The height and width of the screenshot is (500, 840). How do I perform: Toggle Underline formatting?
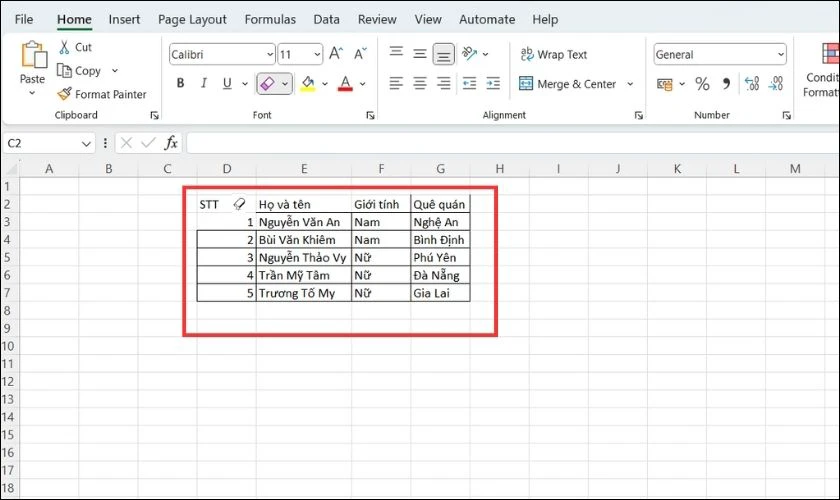pyautogui.click(x=227, y=83)
